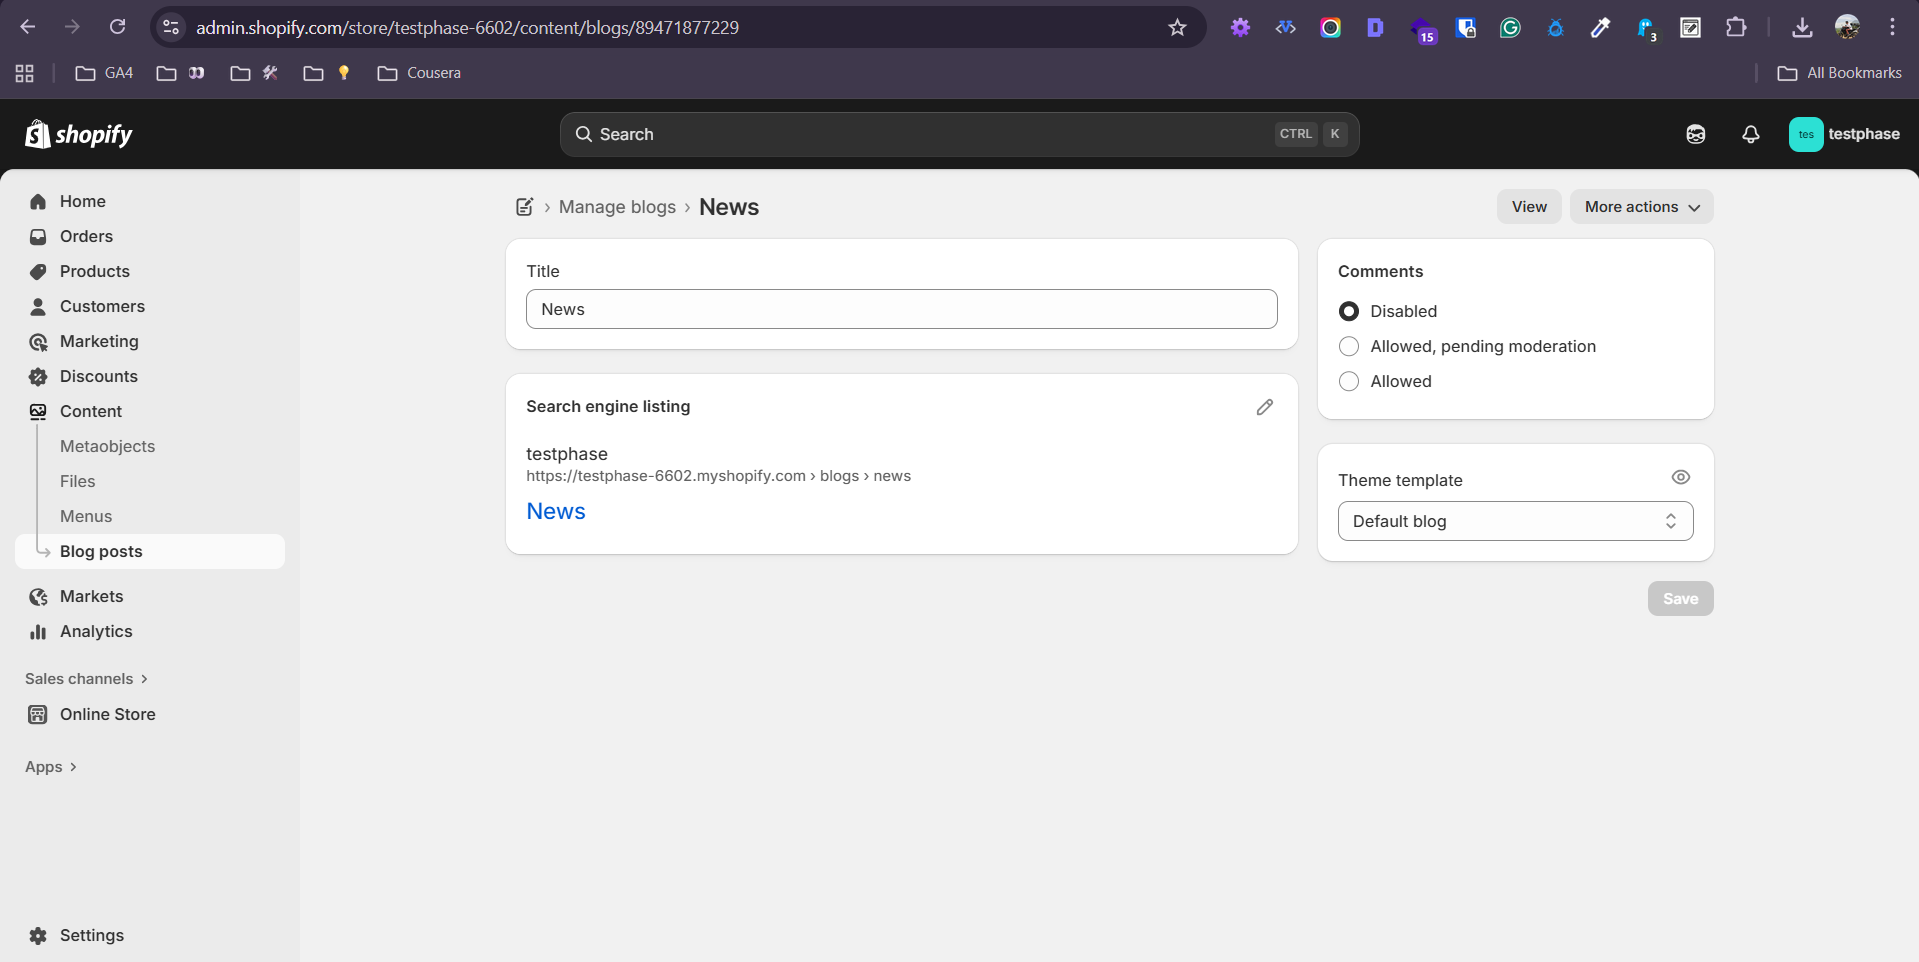Click the Shopify logo
The height and width of the screenshot is (962, 1919).
pos(79,134)
